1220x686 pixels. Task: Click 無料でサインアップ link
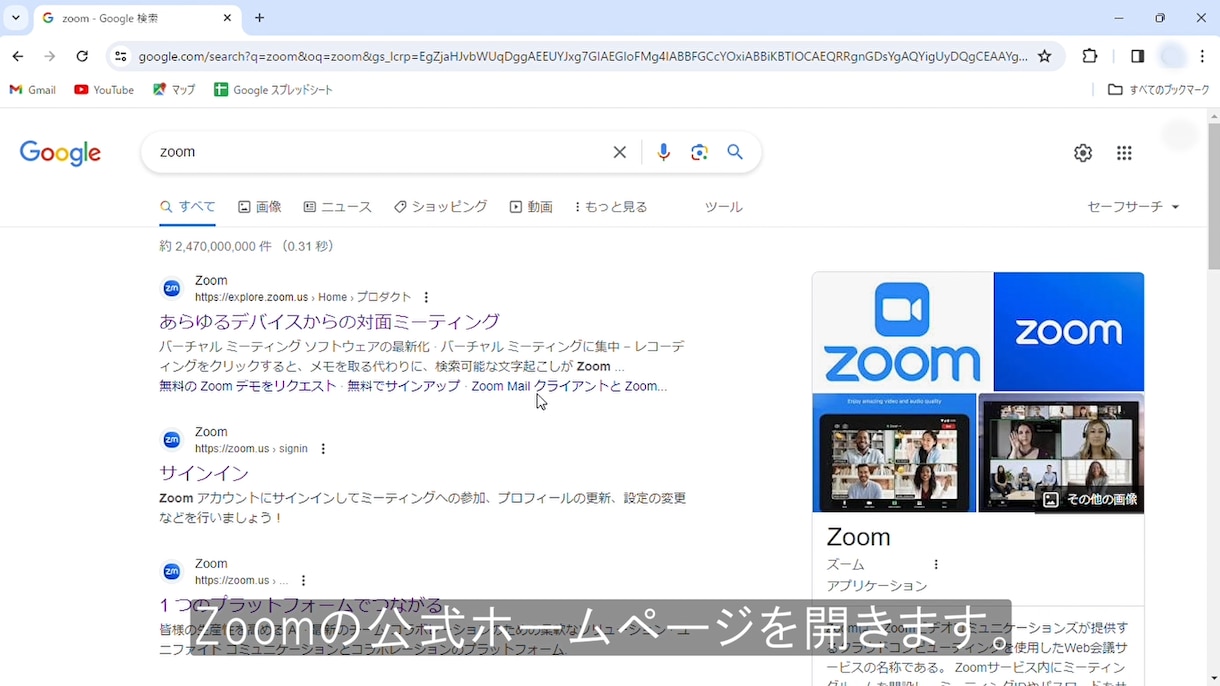[x=404, y=386]
